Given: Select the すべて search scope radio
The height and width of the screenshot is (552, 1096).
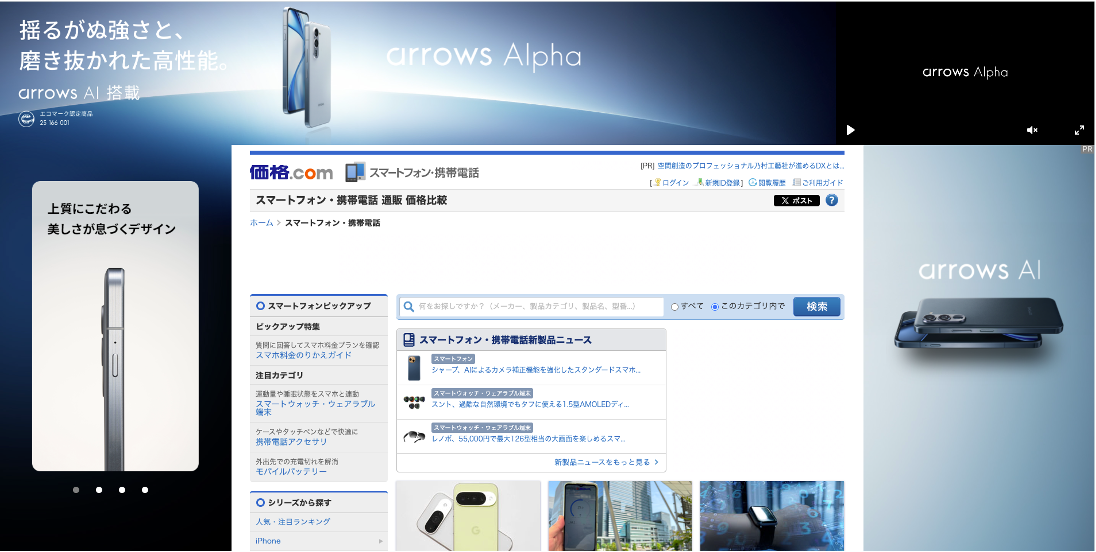Looking at the screenshot, I should tap(675, 307).
